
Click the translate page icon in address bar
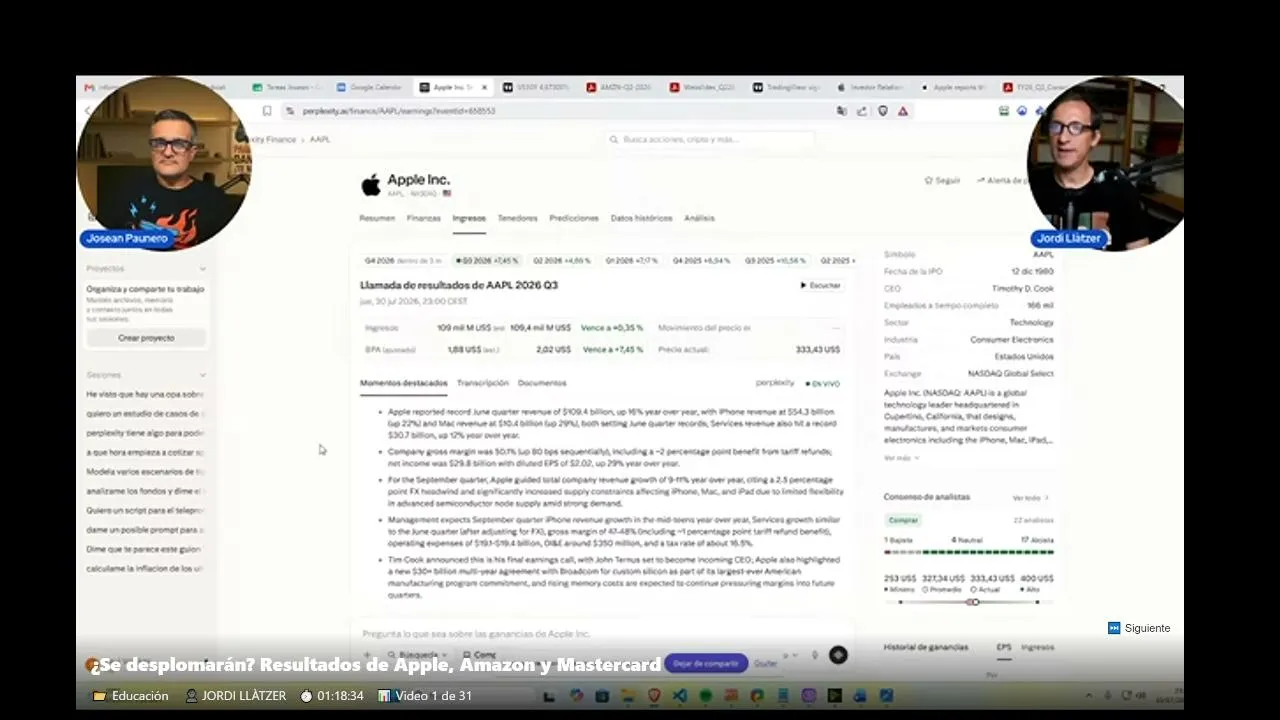tap(842, 111)
